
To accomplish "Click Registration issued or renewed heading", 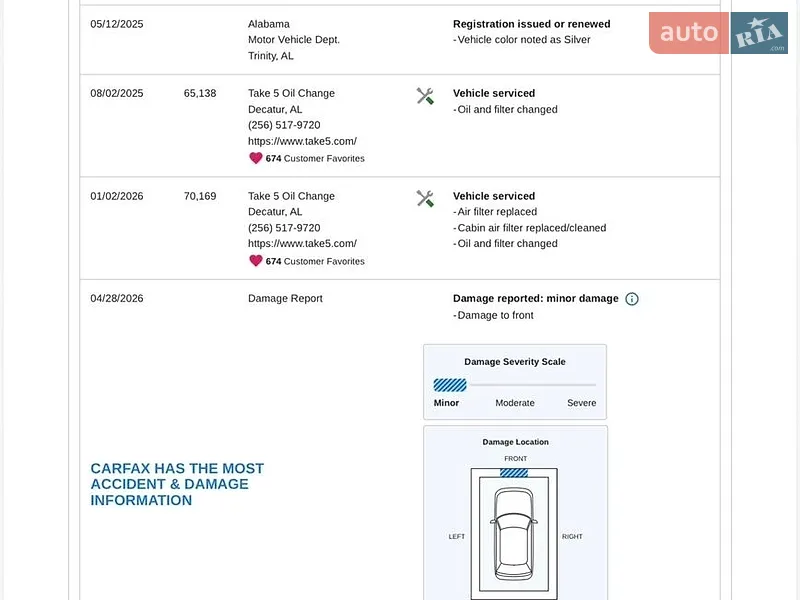I will 531,24.
